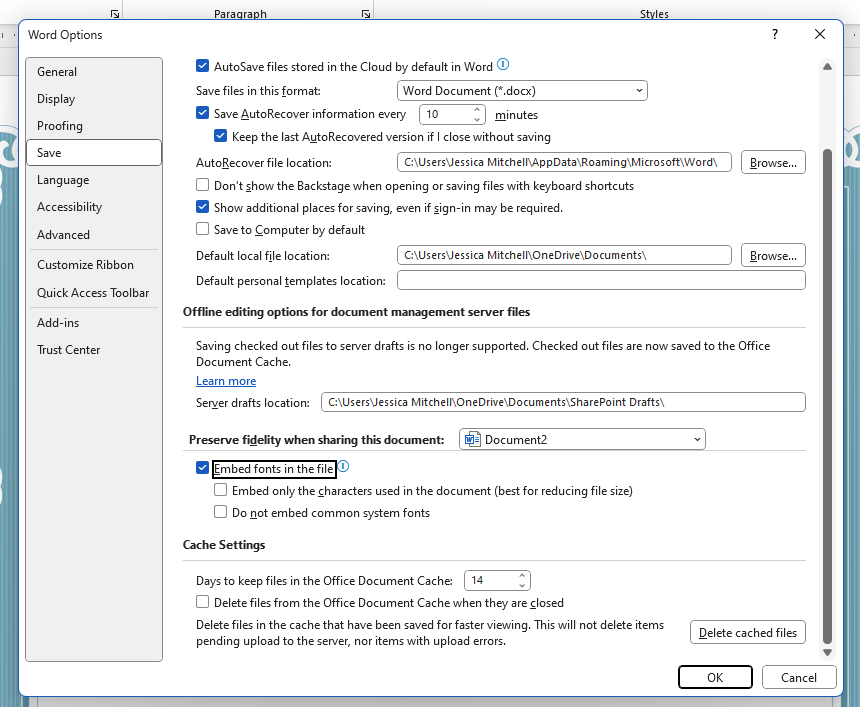Open Trust Center options
860x707 pixels.
click(94, 350)
